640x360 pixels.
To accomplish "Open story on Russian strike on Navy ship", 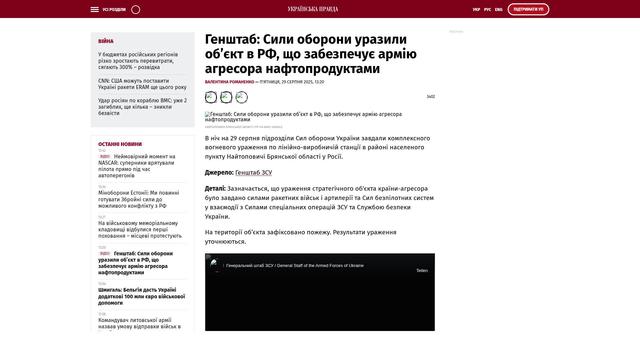I will pos(142,107).
